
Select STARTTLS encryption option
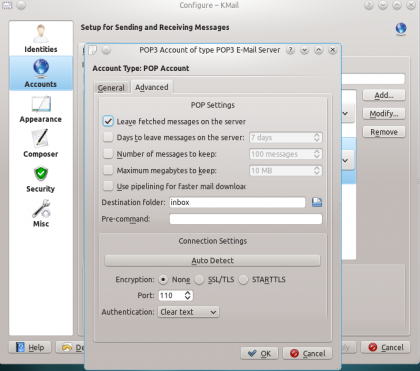coord(243,280)
